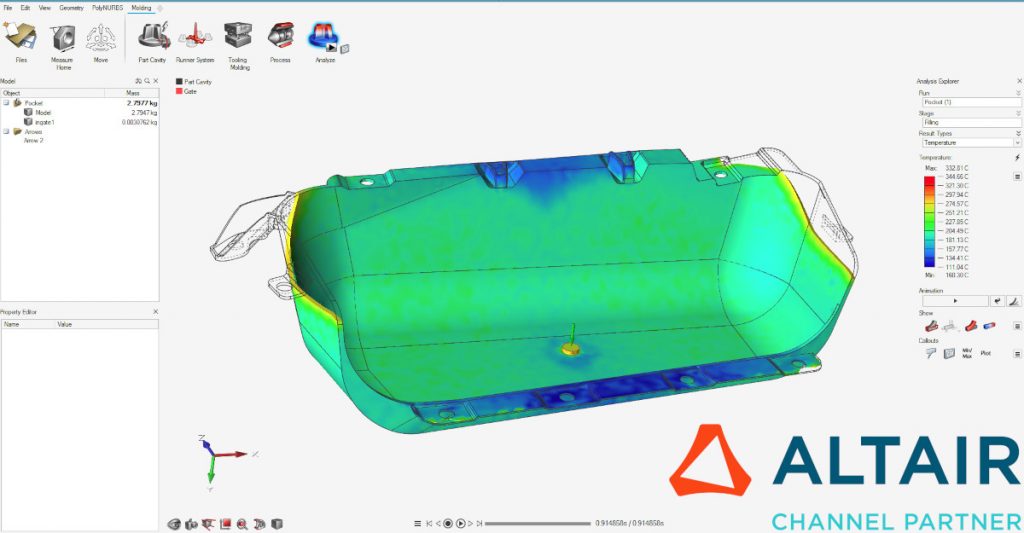Toggle Min/Max callouts in Analysis Explorer
The image size is (1024, 533).
click(966, 353)
